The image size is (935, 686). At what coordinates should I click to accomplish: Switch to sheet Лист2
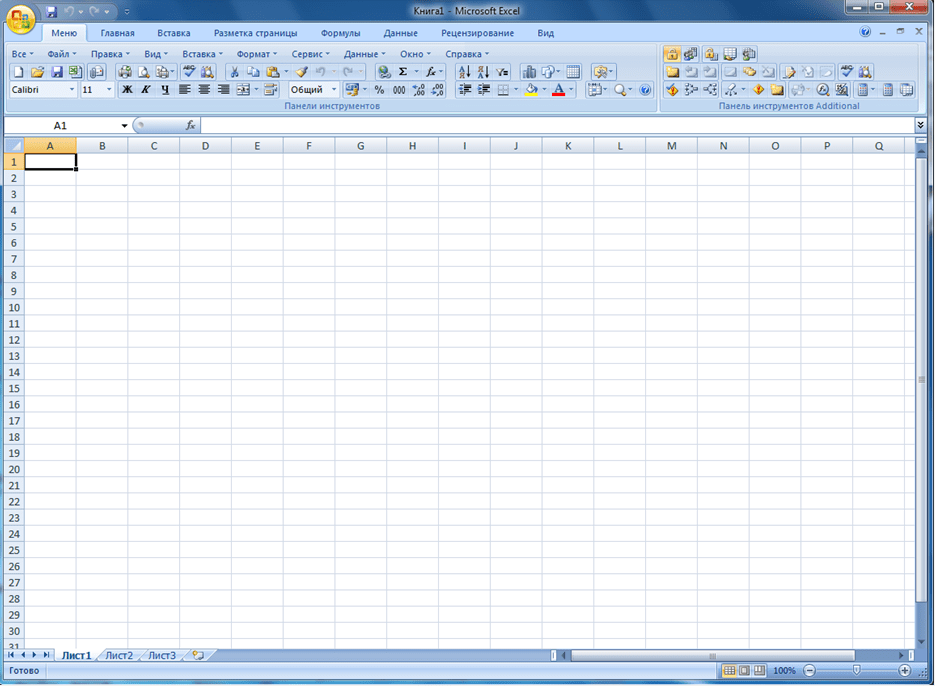click(119, 656)
